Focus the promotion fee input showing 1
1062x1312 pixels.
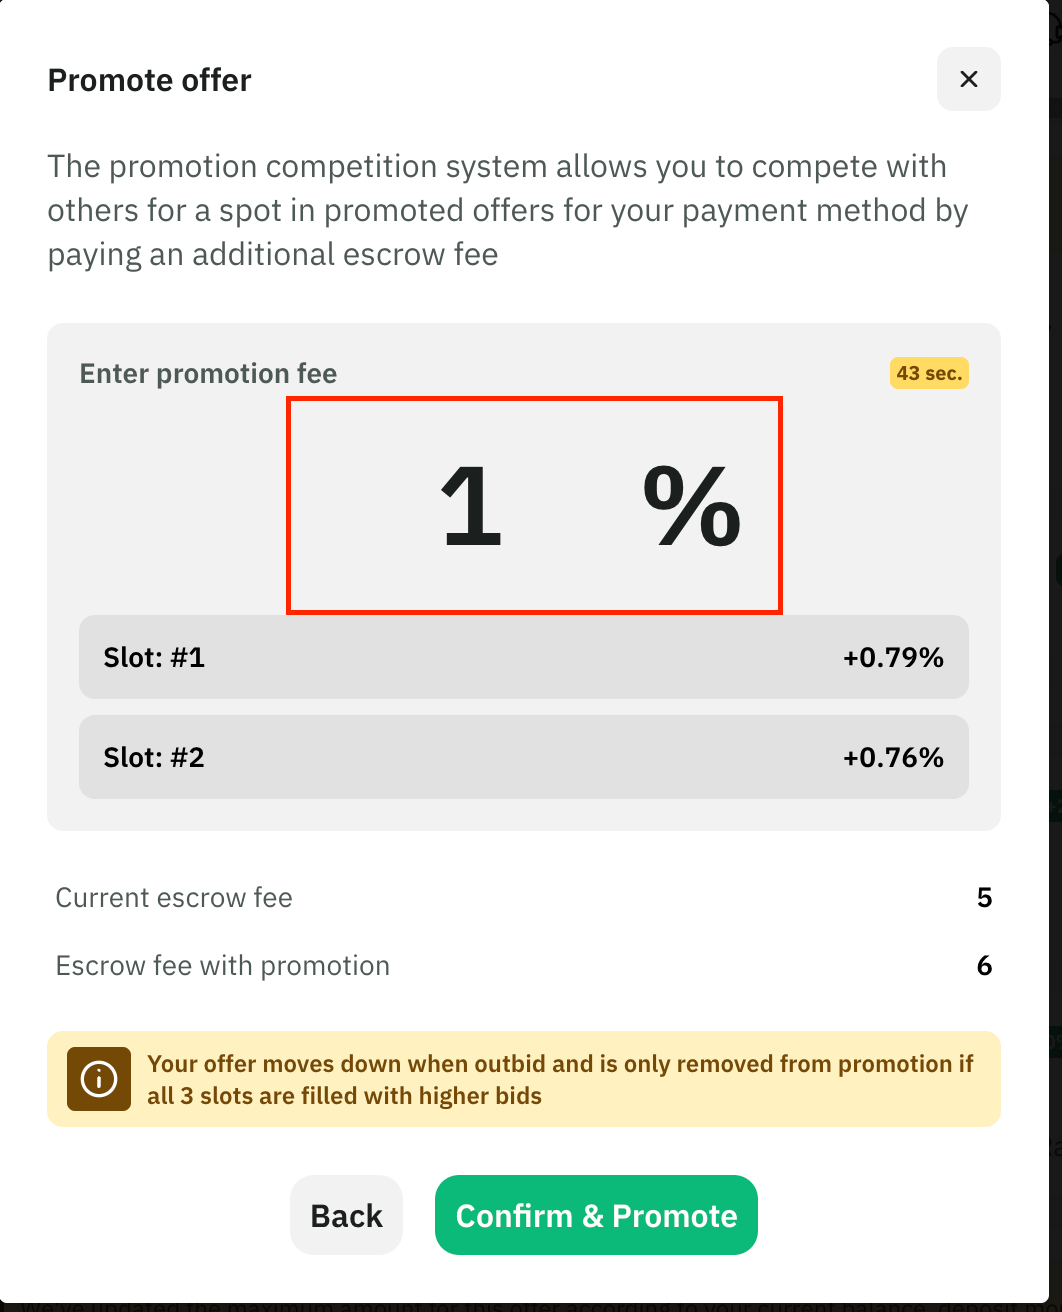471,508
